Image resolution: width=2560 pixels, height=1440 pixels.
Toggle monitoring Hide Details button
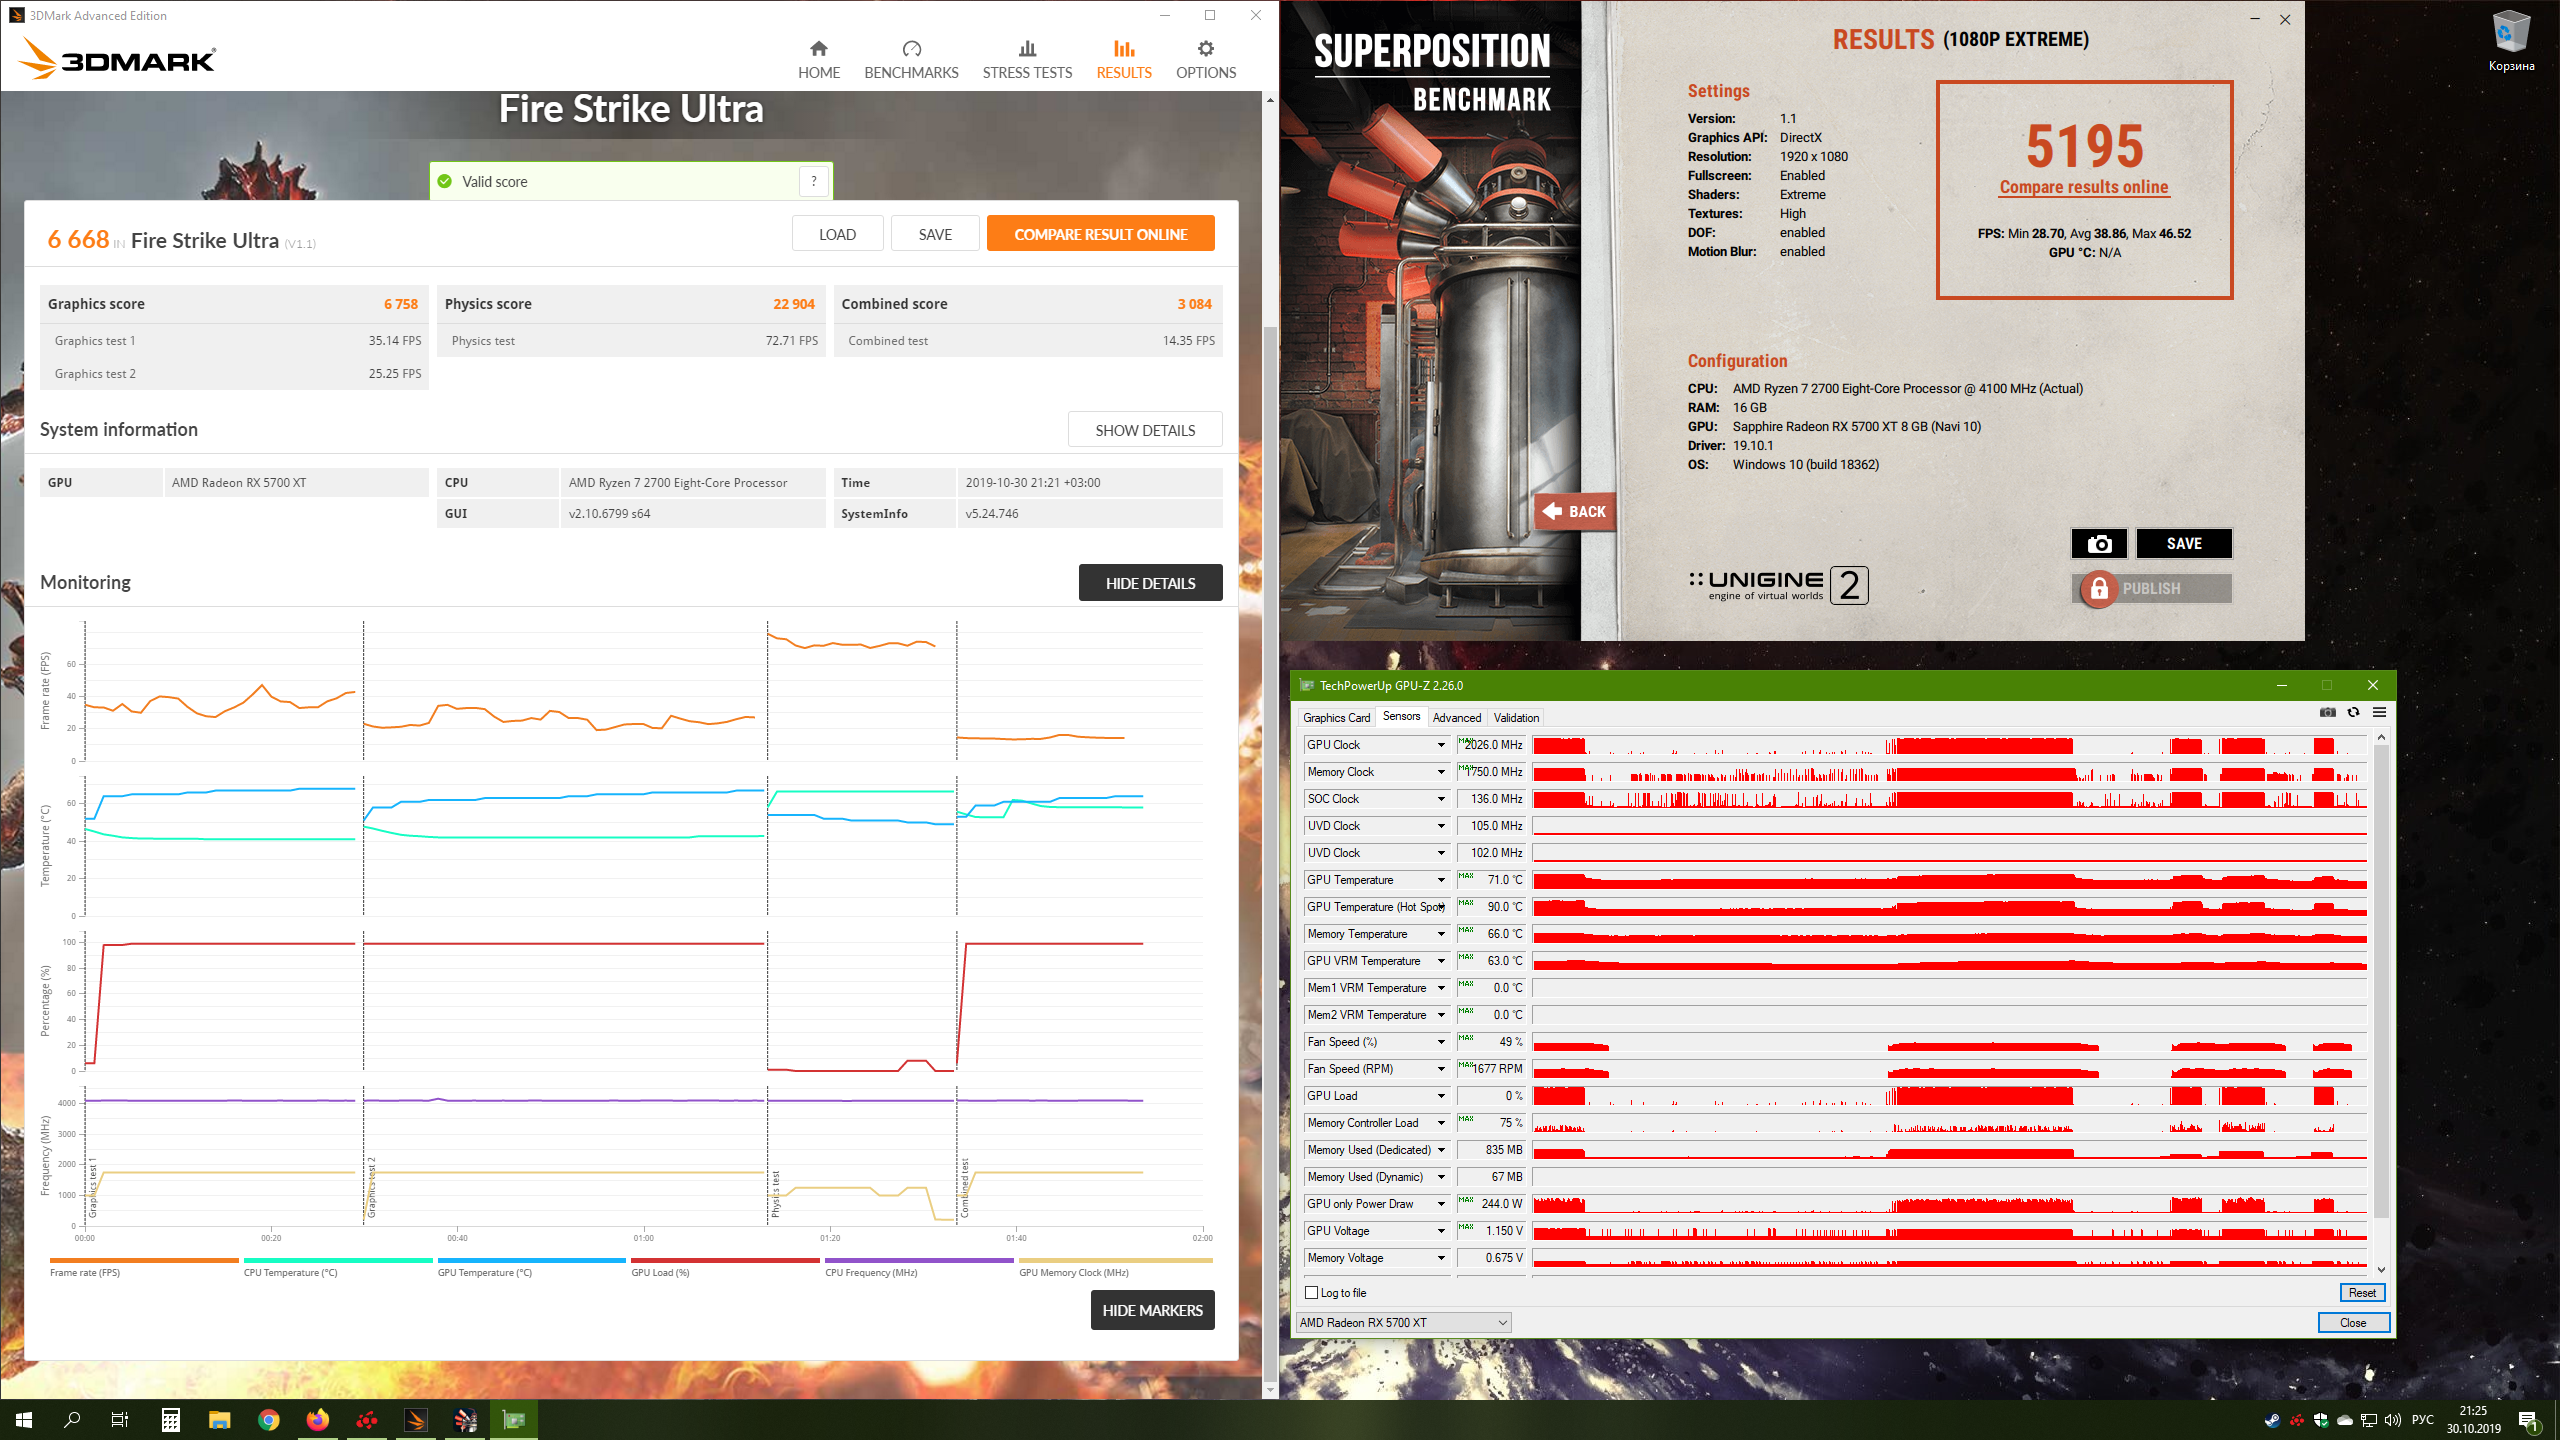[1150, 583]
